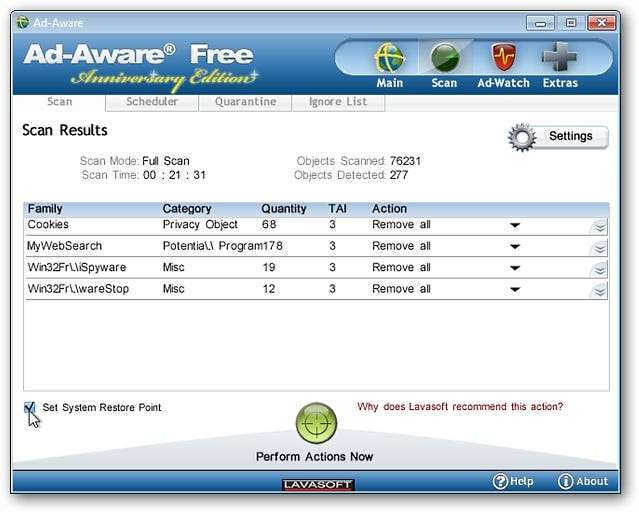This screenshot has width=639, height=512.
Task: Open the Quarantine tab
Action: (x=245, y=102)
